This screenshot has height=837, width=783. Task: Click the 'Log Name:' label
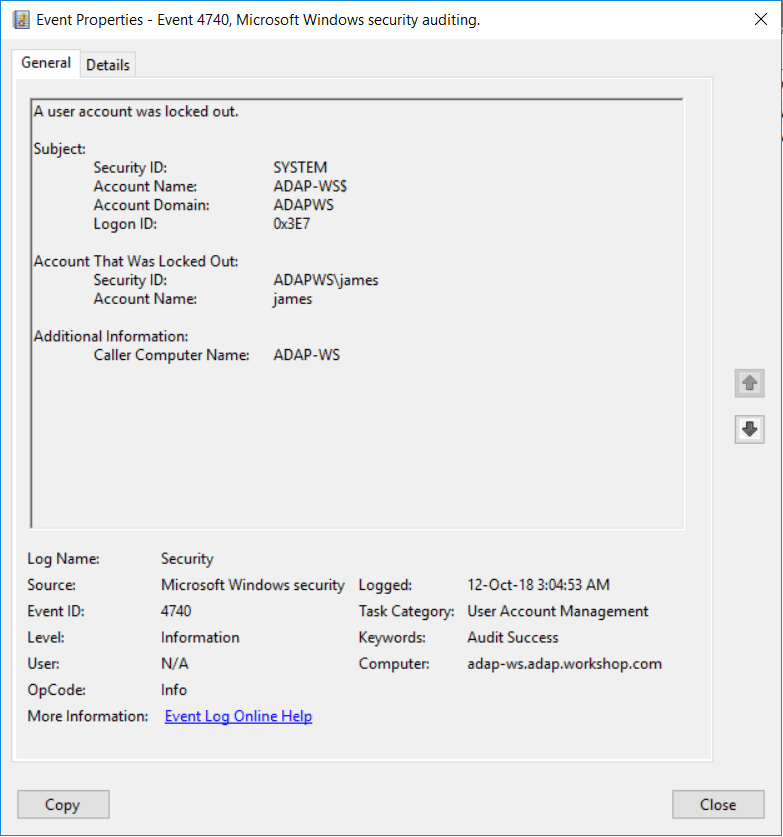(x=63, y=559)
